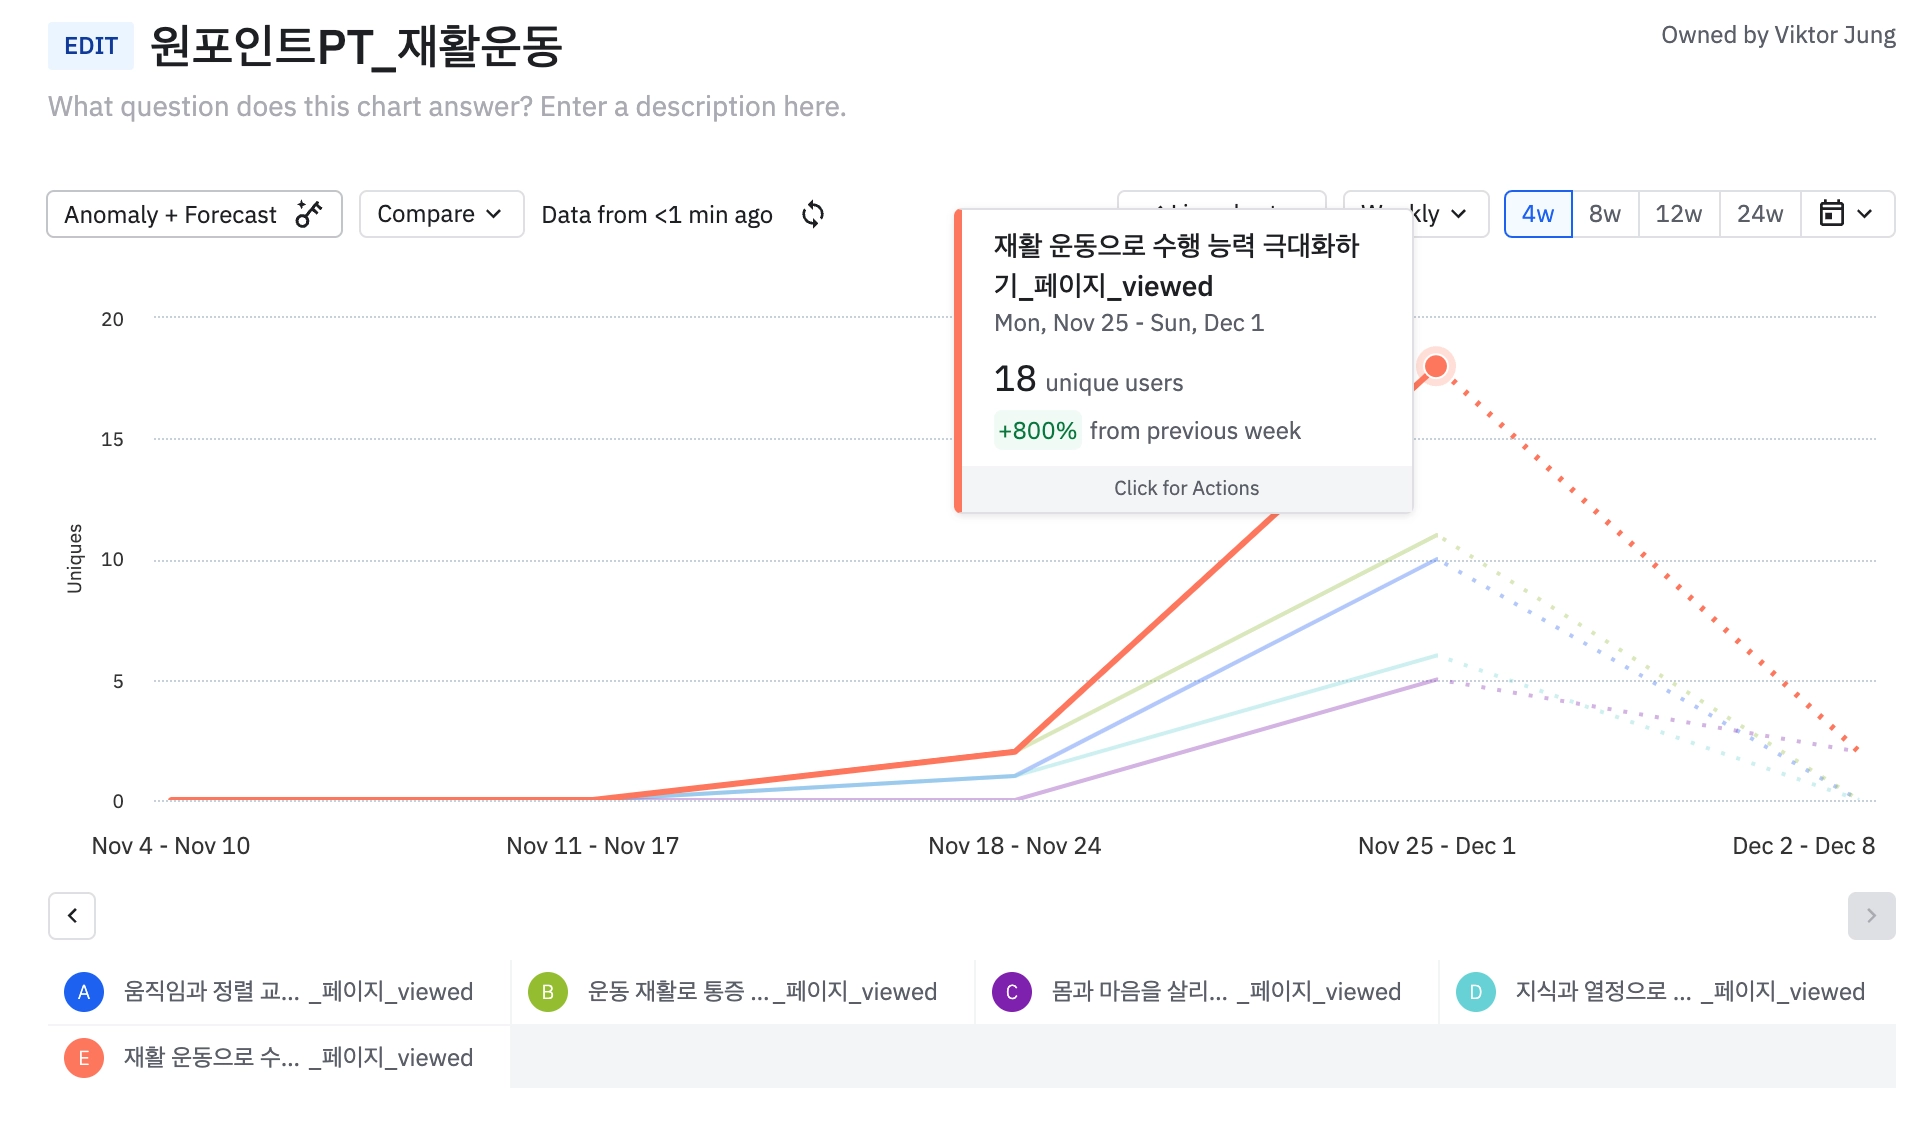Click the Anomaly + Forecast wand icon
The height and width of the screenshot is (1126, 1924).
[309, 214]
